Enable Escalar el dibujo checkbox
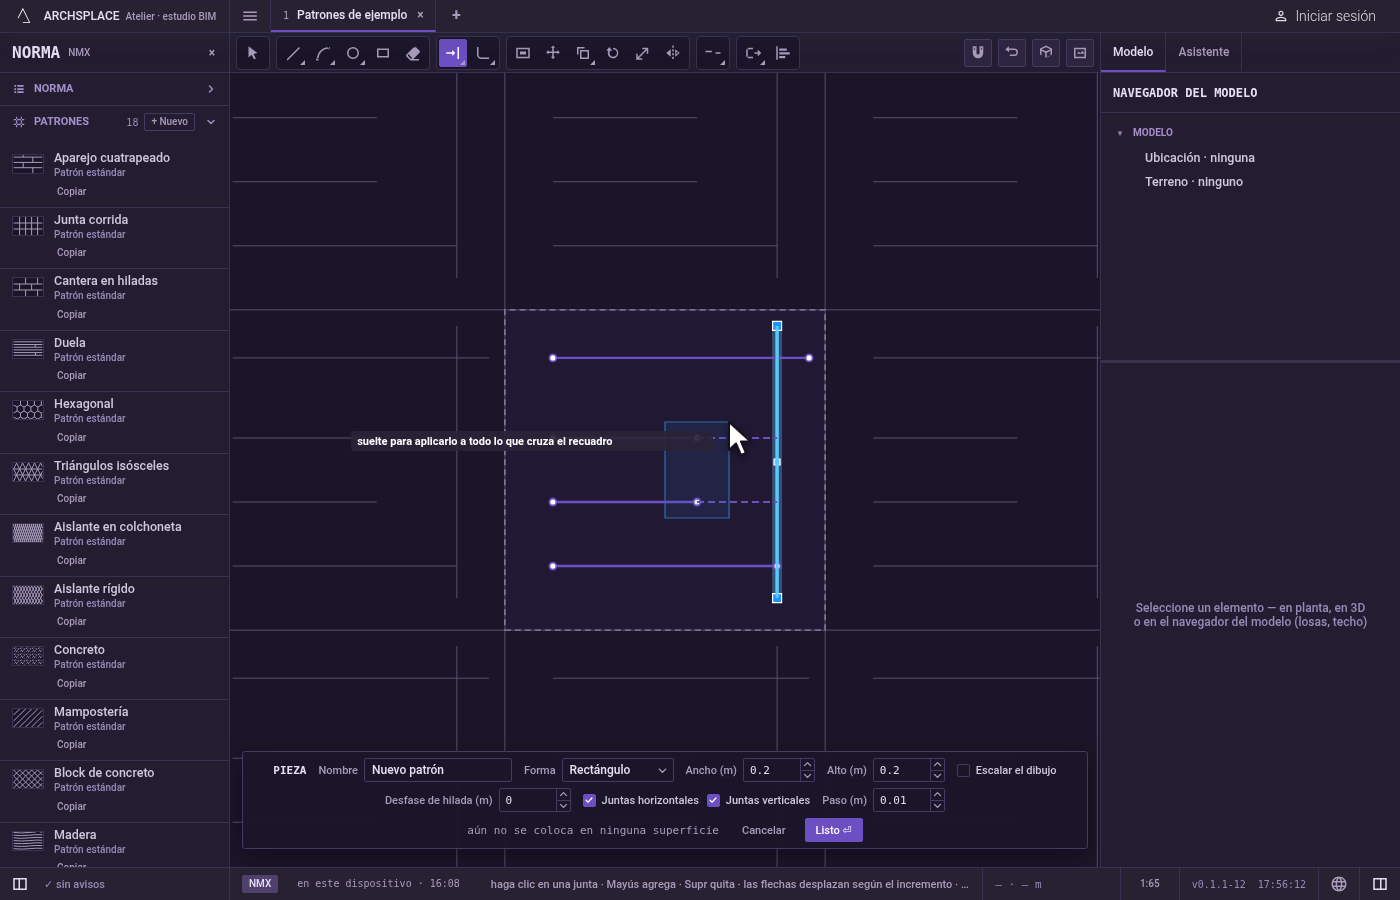This screenshot has width=1400, height=900. click(963, 770)
